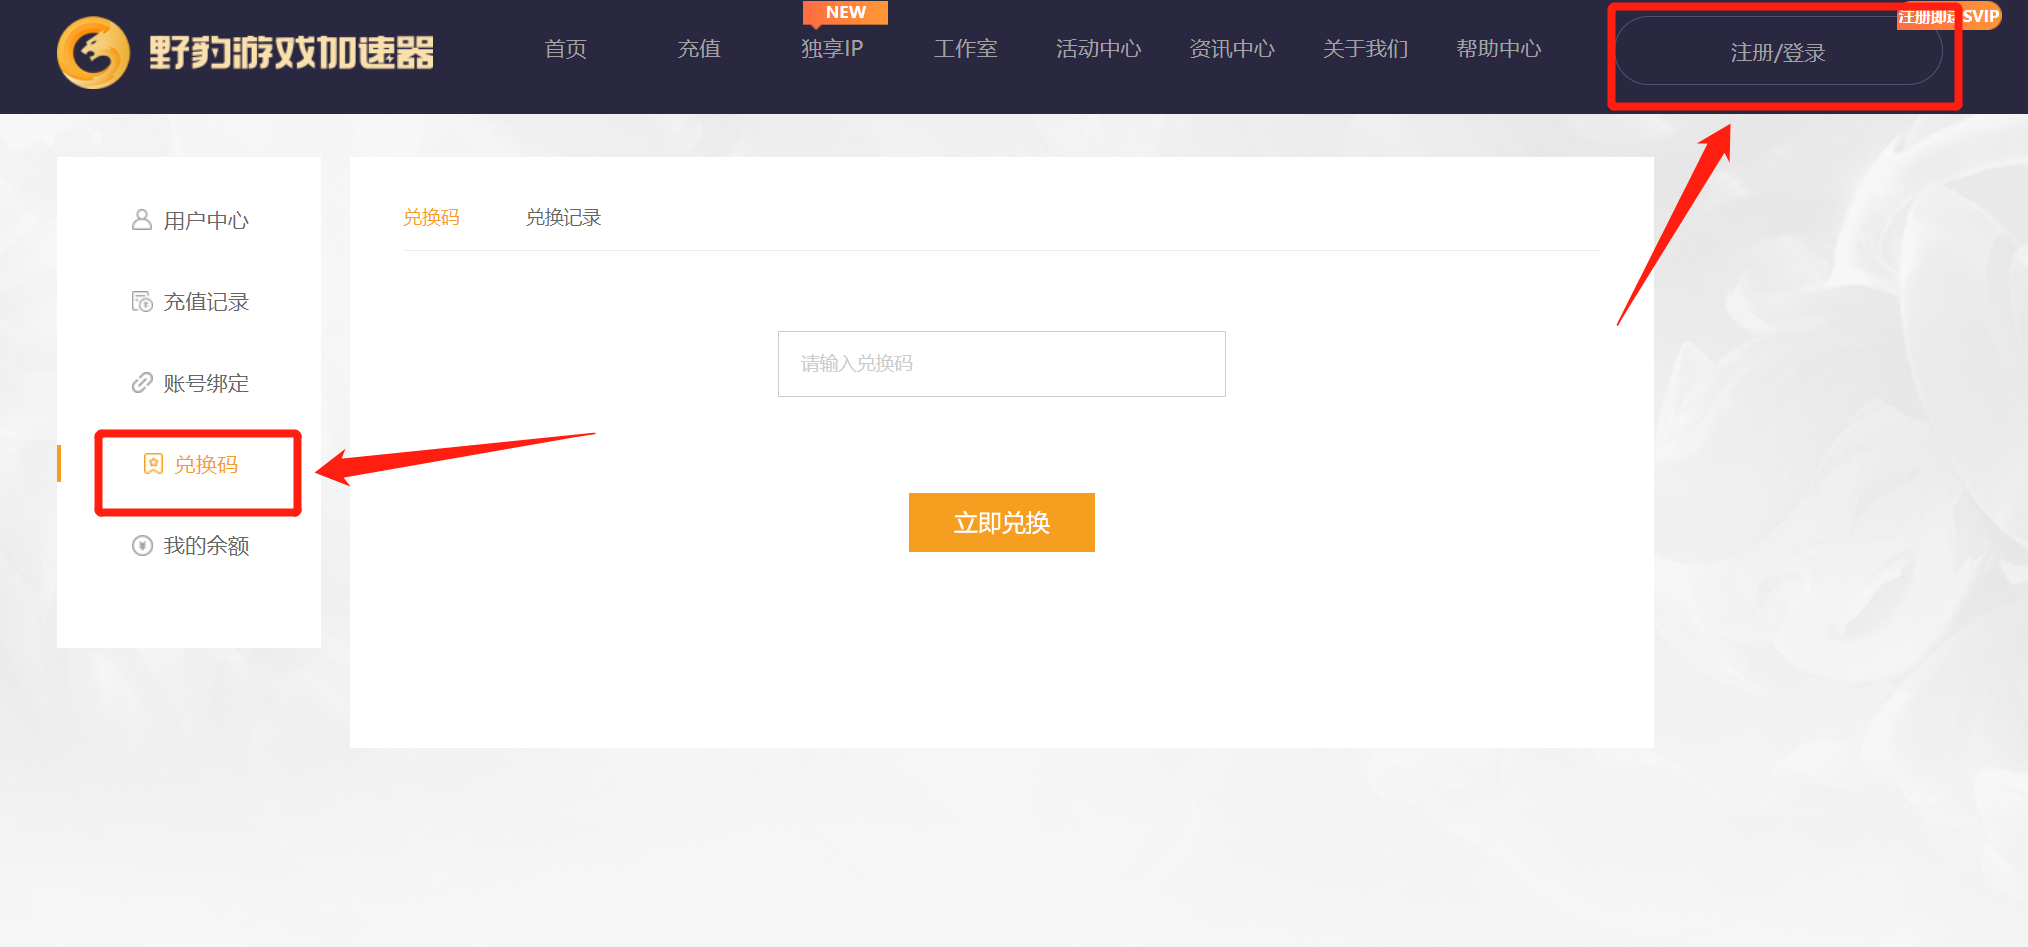The height and width of the screenshot is (947, 2028).
Task: Go to 资讯中心
Action: click(1232, 49)
